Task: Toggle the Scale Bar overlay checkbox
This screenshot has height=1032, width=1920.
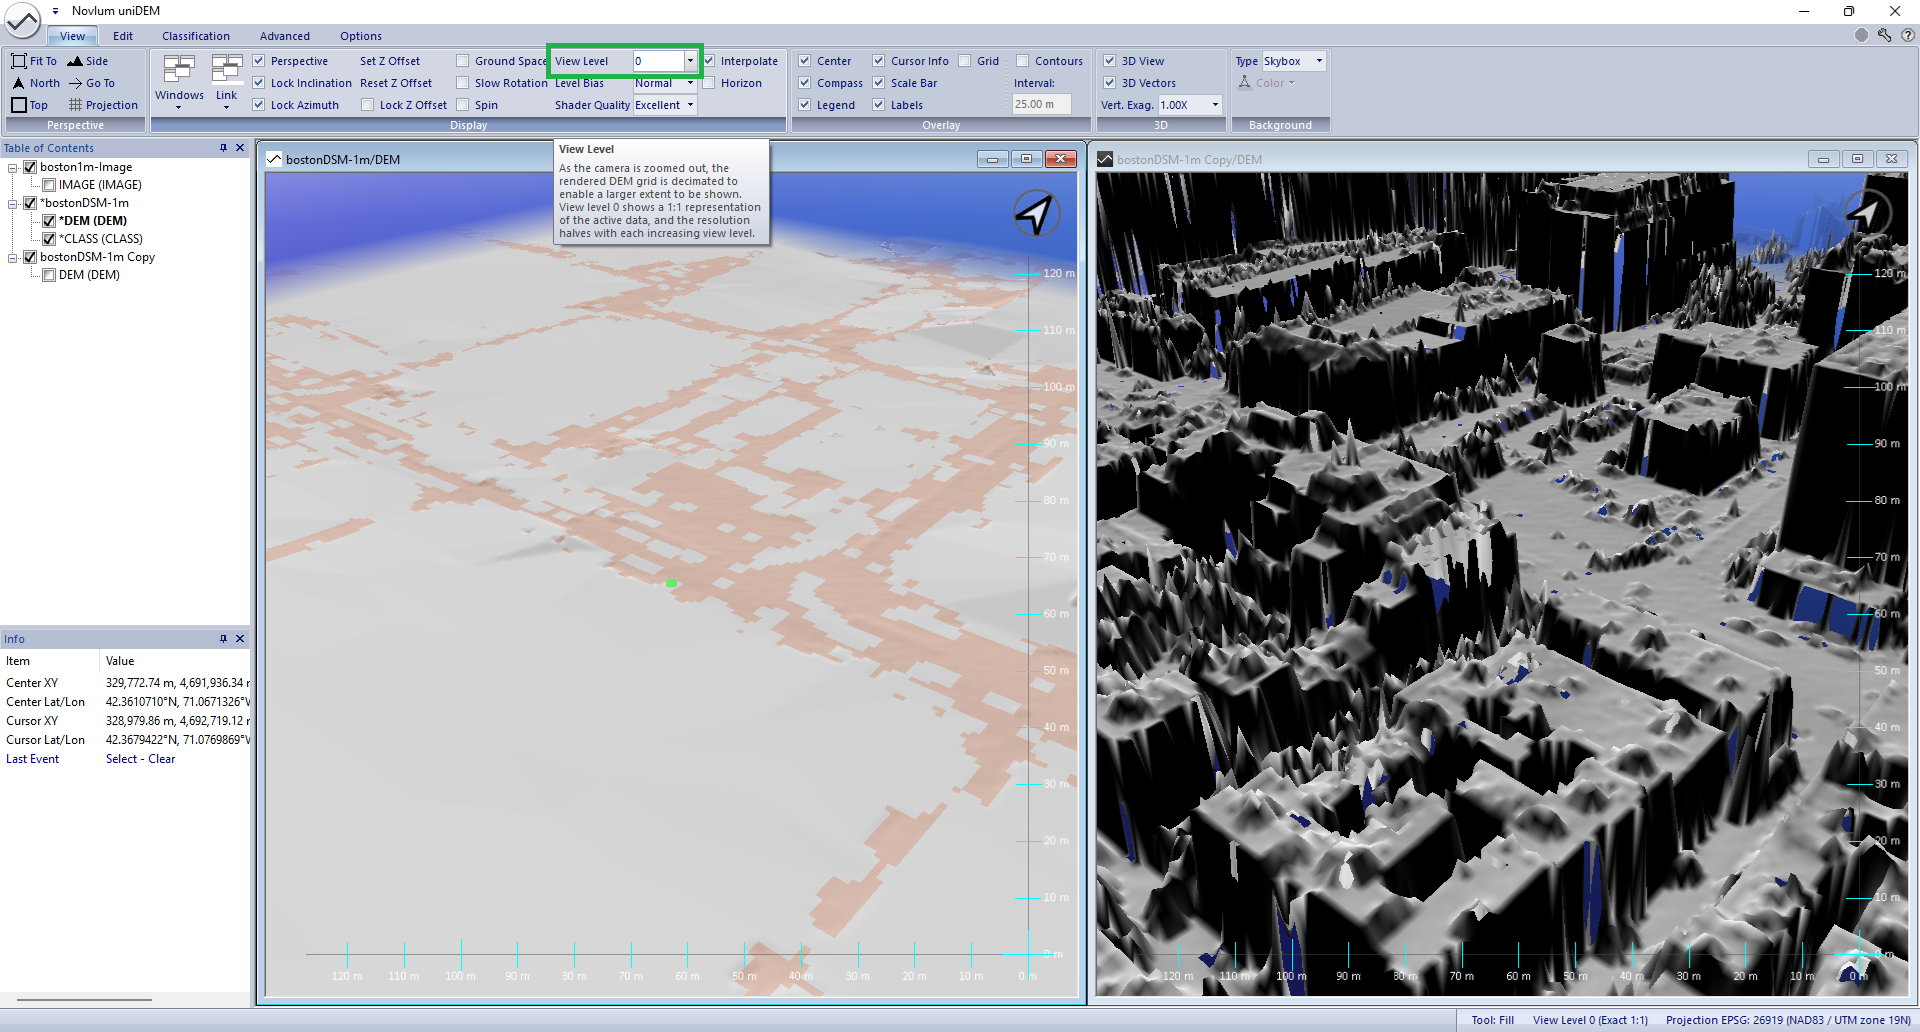Action: pos(879,83)
